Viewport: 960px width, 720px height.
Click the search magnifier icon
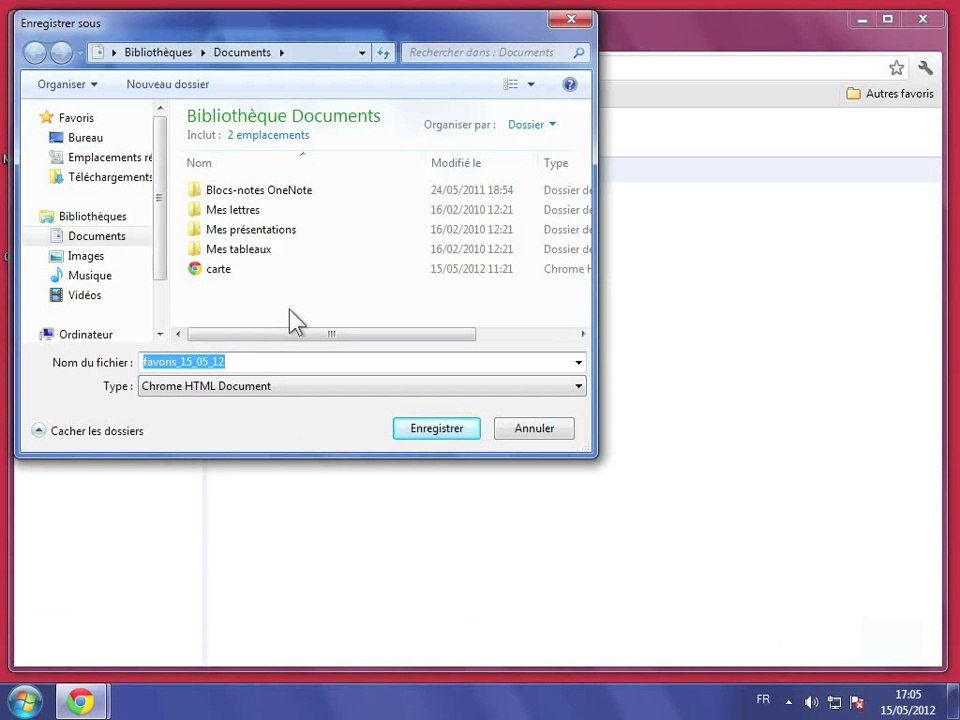point(579,53)
